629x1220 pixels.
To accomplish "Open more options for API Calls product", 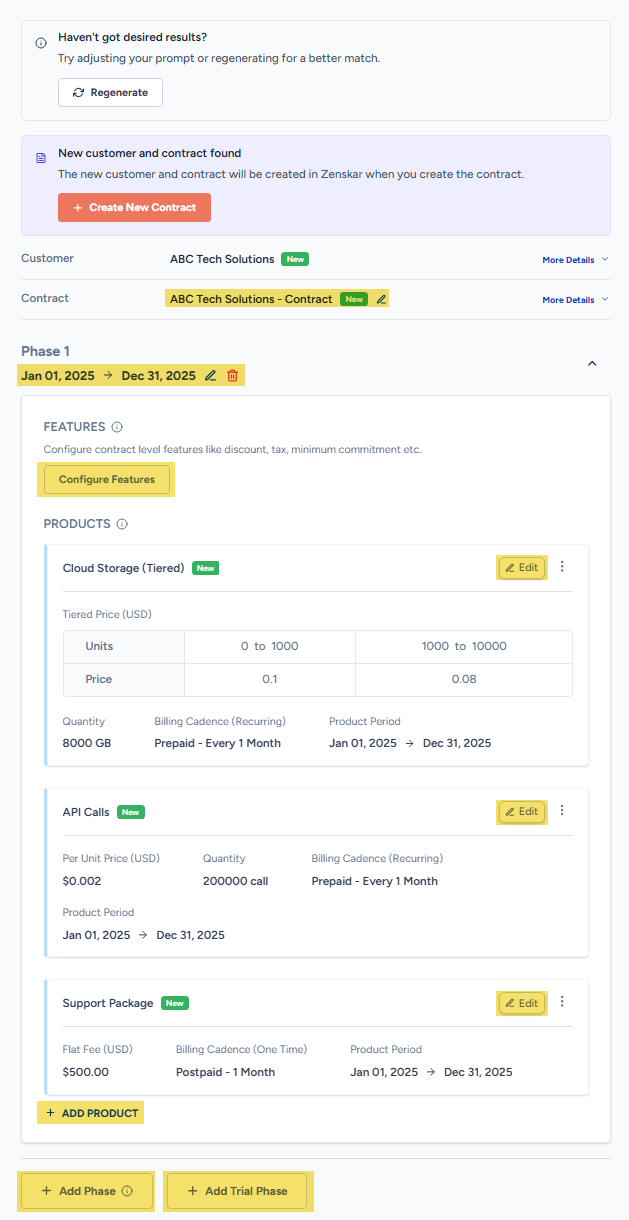I will (562, 811).
